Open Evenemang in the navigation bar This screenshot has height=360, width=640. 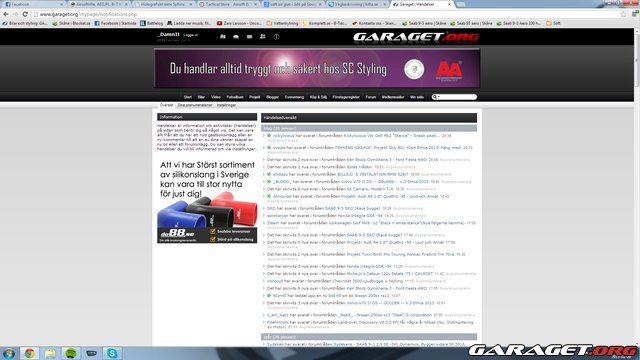(x=294, y=97)
